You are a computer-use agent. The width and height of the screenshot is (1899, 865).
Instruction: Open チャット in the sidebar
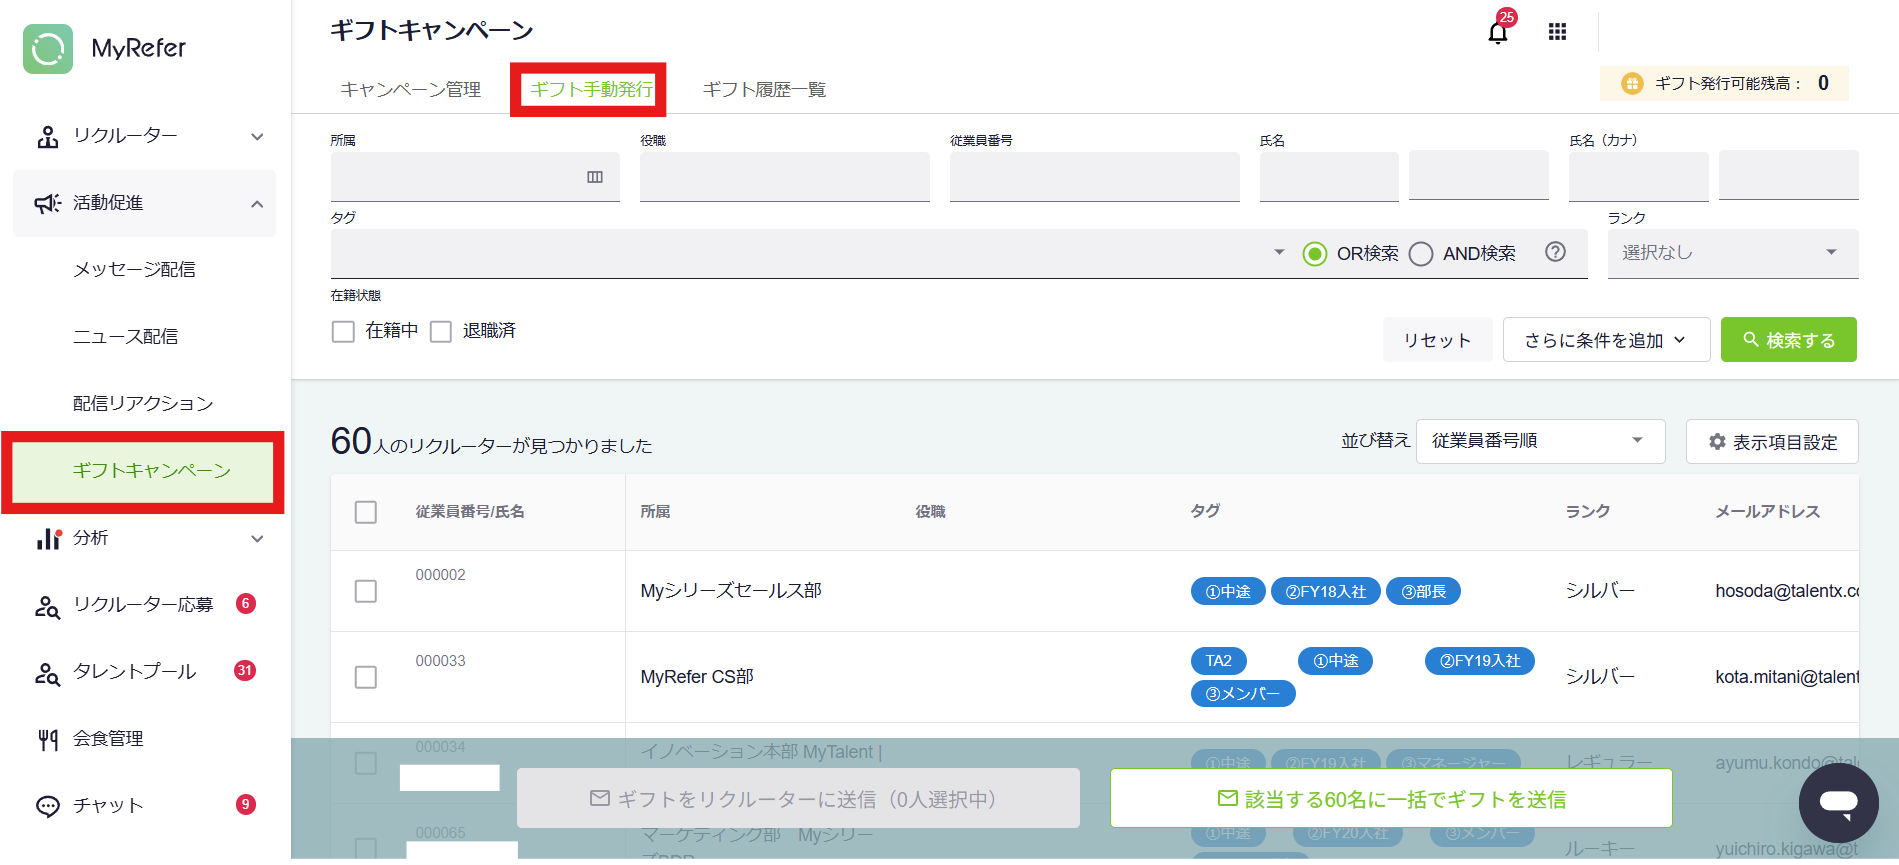[108, 806]
